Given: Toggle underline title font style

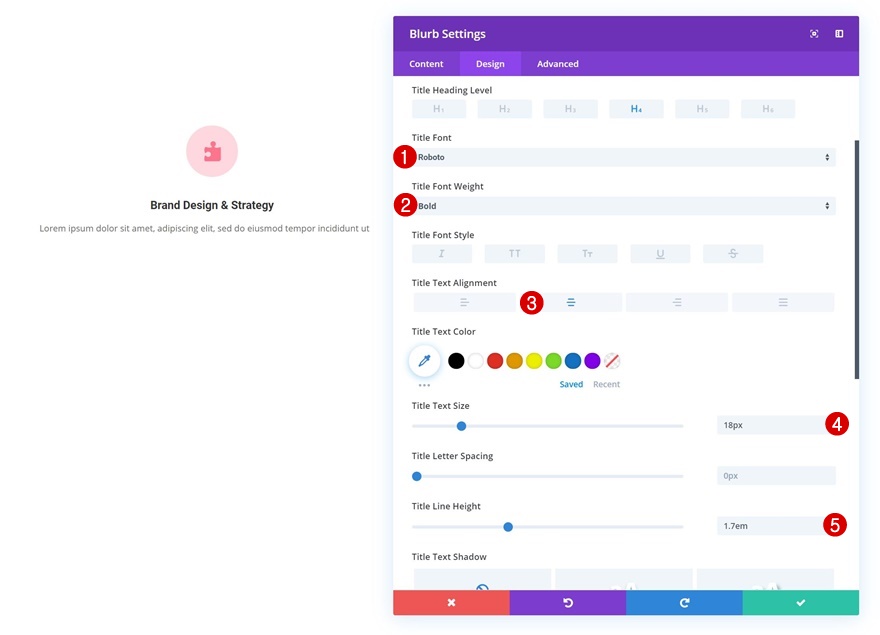Looking at the screenshot, I should 660,254.
